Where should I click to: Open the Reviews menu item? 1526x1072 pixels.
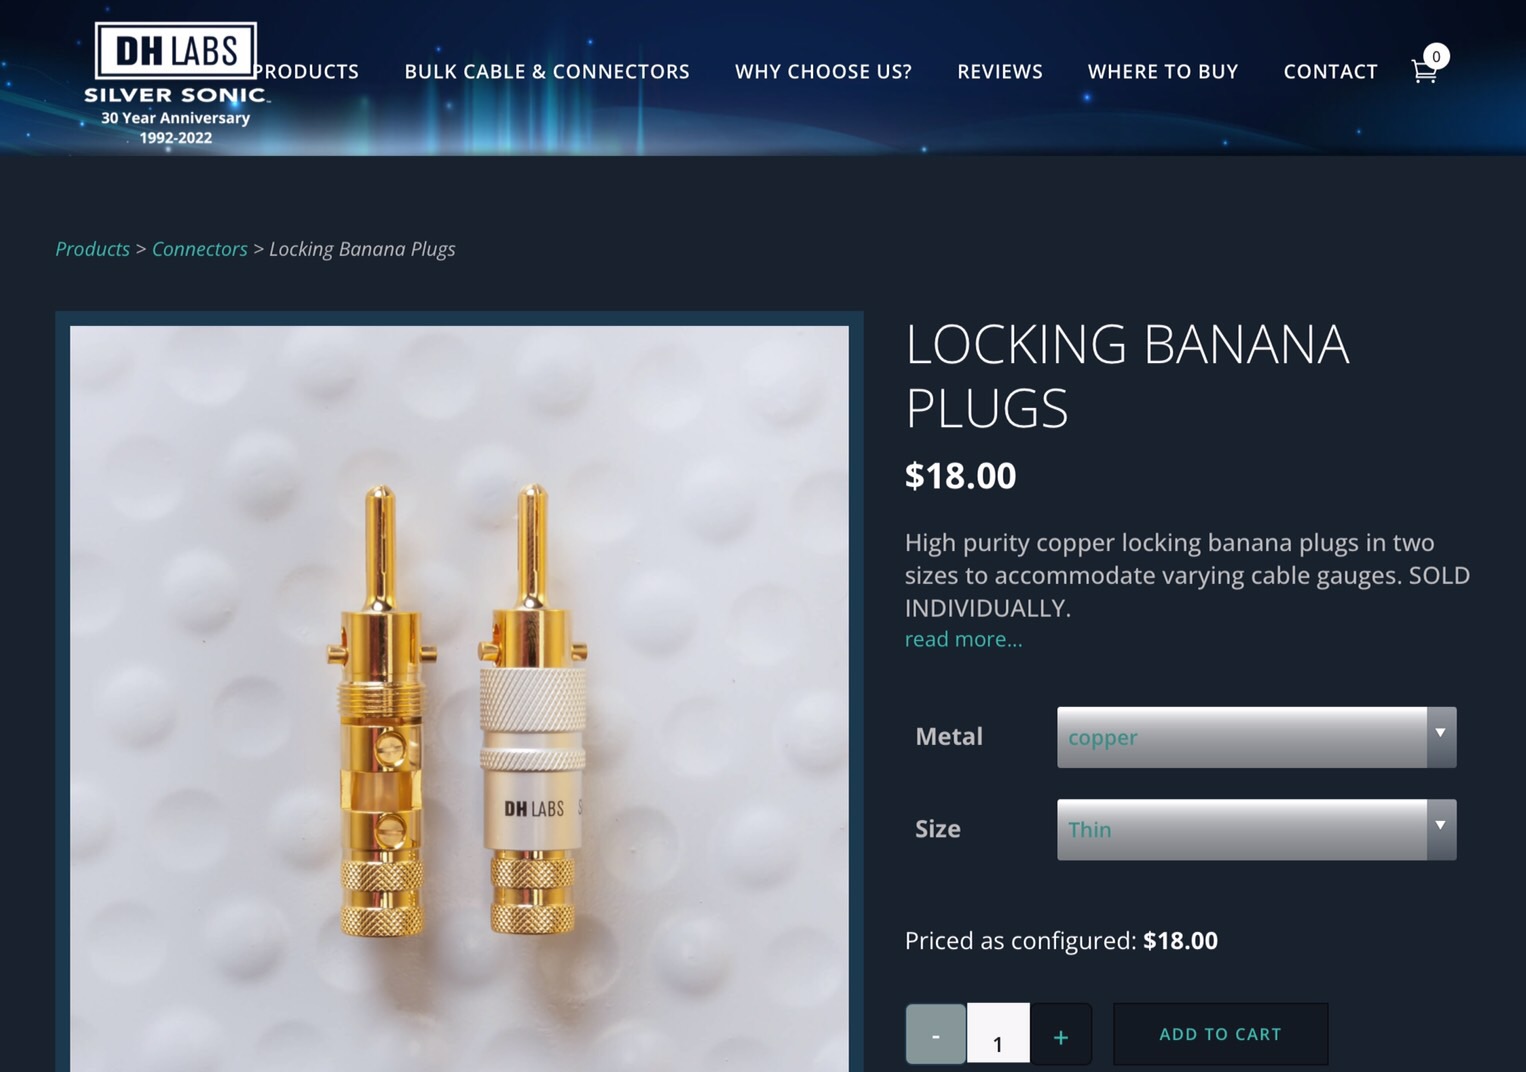[1000, 72]
